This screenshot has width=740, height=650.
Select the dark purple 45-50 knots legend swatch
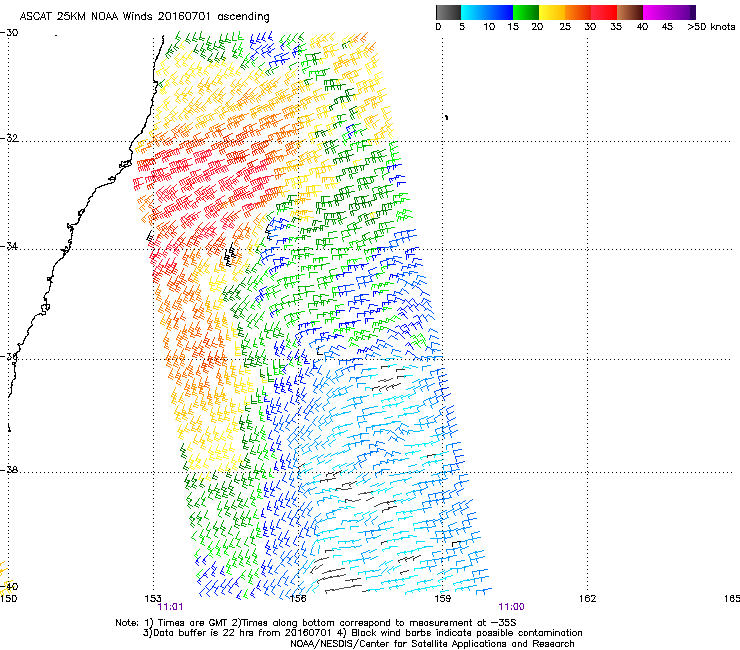click(x=682, y=12)
